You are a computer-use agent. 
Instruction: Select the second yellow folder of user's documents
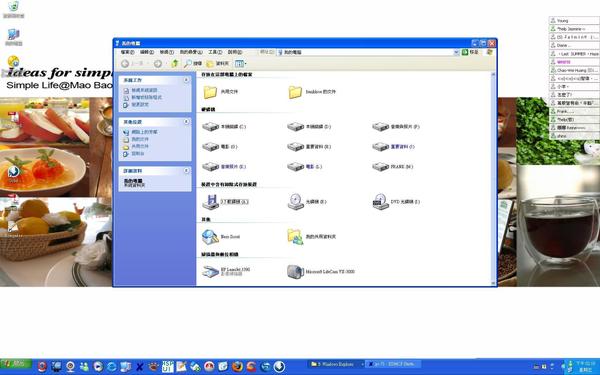tap(295, 92)
